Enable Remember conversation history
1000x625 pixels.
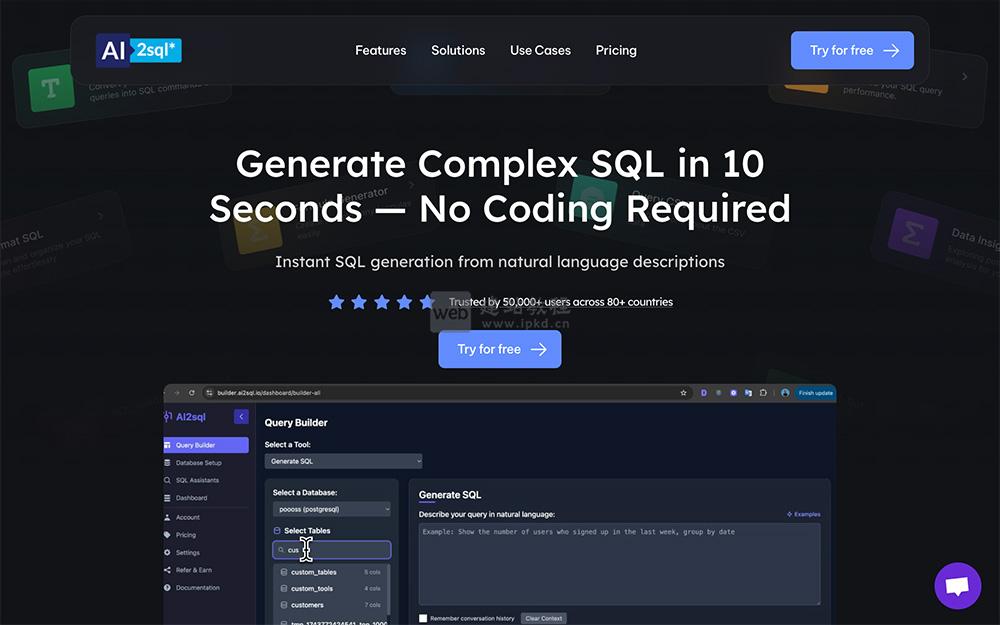click(421, 618)
